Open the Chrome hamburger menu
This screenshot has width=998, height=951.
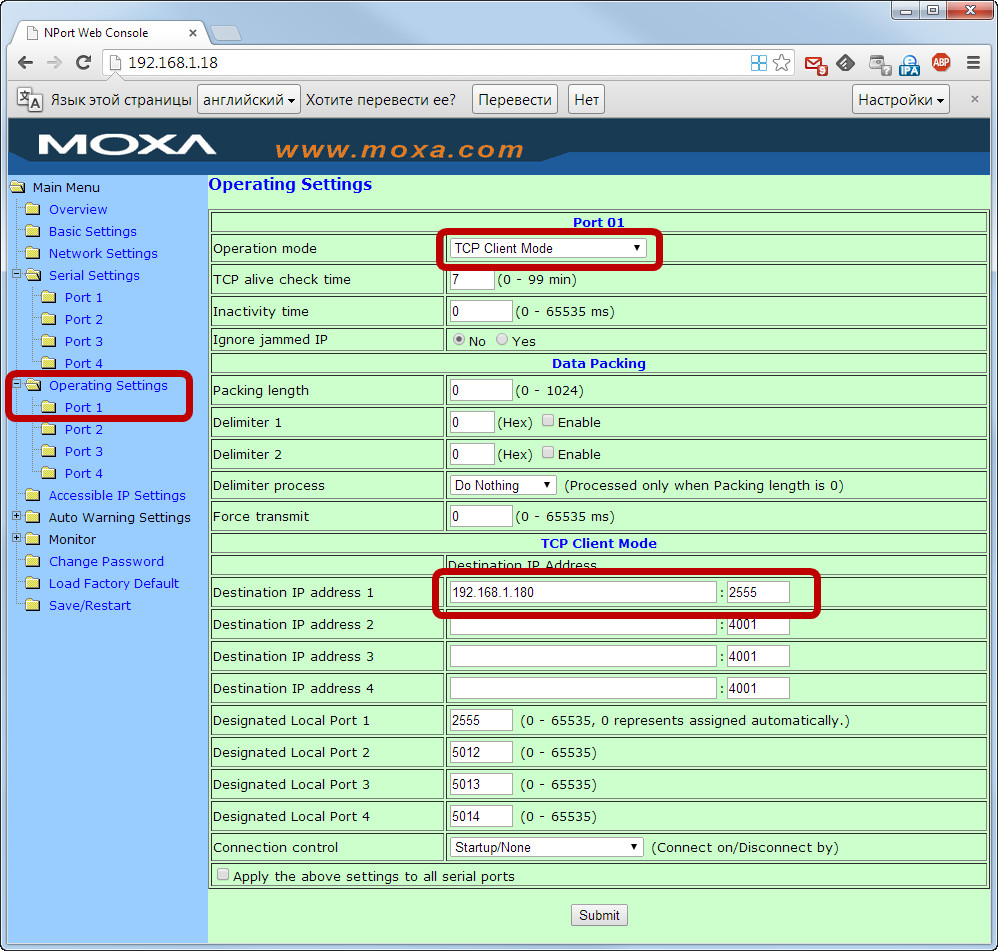tap(973, 63)
